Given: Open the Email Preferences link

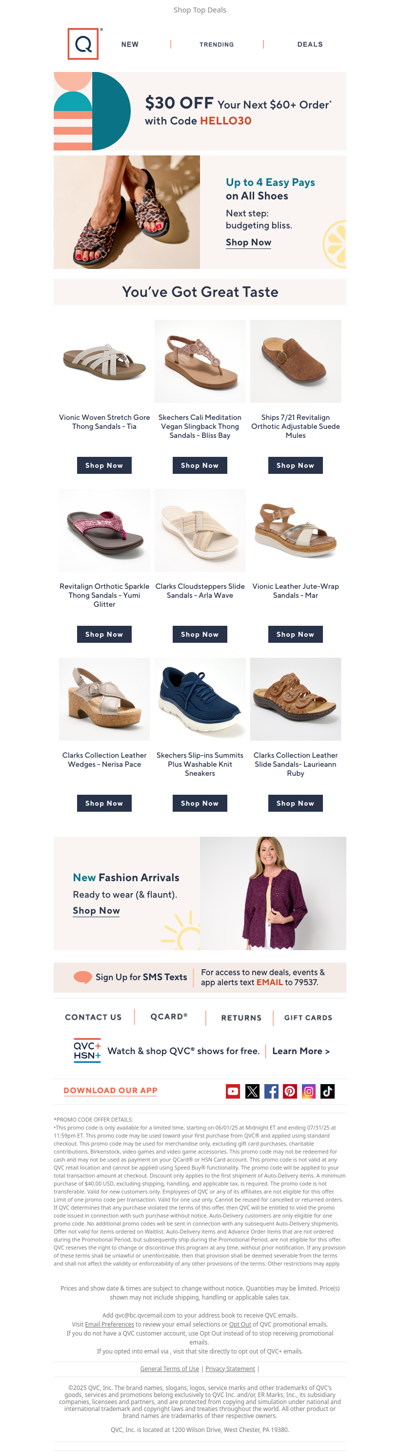Looking at the screenshot, I should pyautogui.click(x=109, y=1323).
